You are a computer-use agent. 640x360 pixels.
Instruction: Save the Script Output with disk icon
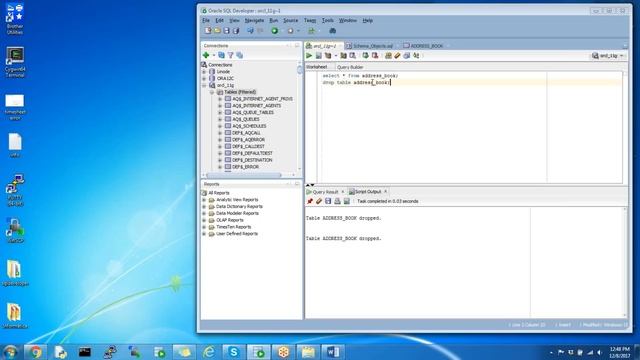coord(328,201)
